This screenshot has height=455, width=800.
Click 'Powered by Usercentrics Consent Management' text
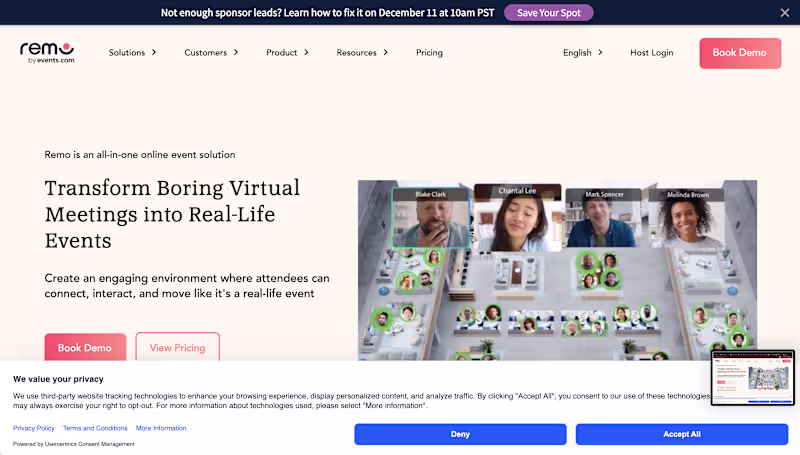tap(74, 444)
